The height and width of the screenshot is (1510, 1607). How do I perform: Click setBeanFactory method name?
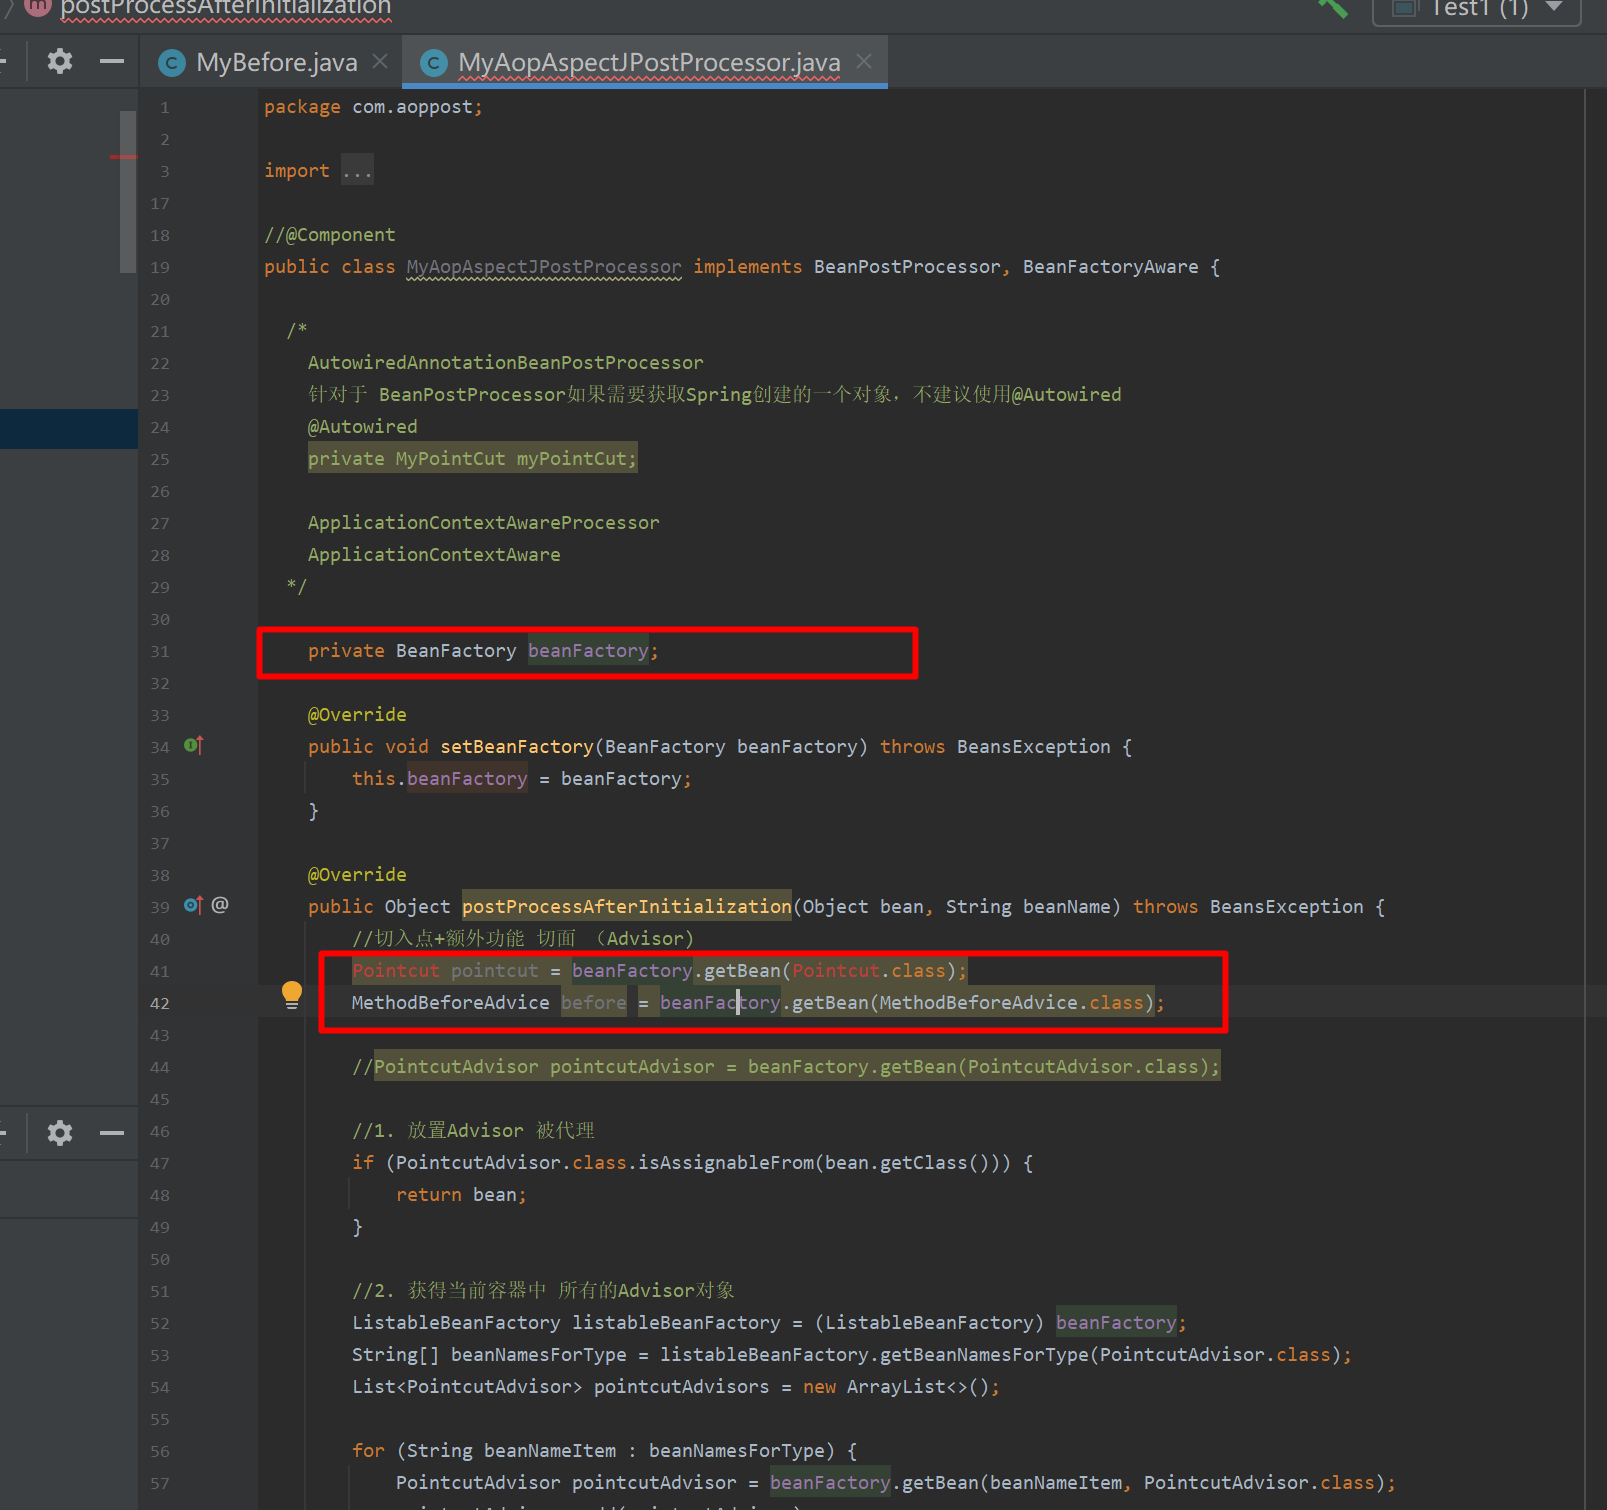[x=517, y=747]
